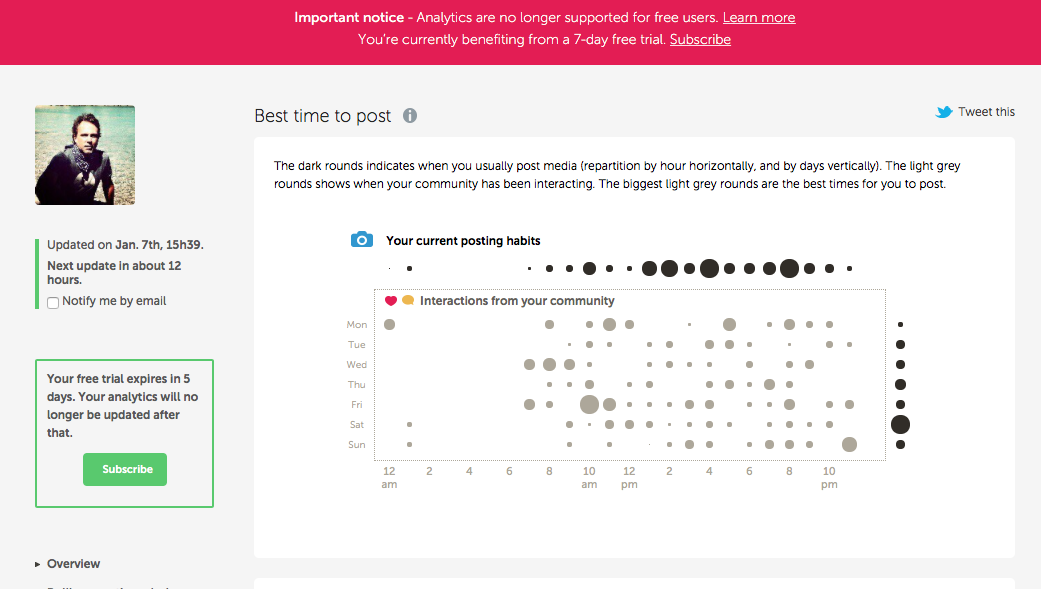This screenshot has width=1041, height=589.
Task: Click Subscribe link in the red banner
Action: pos(700,40)
